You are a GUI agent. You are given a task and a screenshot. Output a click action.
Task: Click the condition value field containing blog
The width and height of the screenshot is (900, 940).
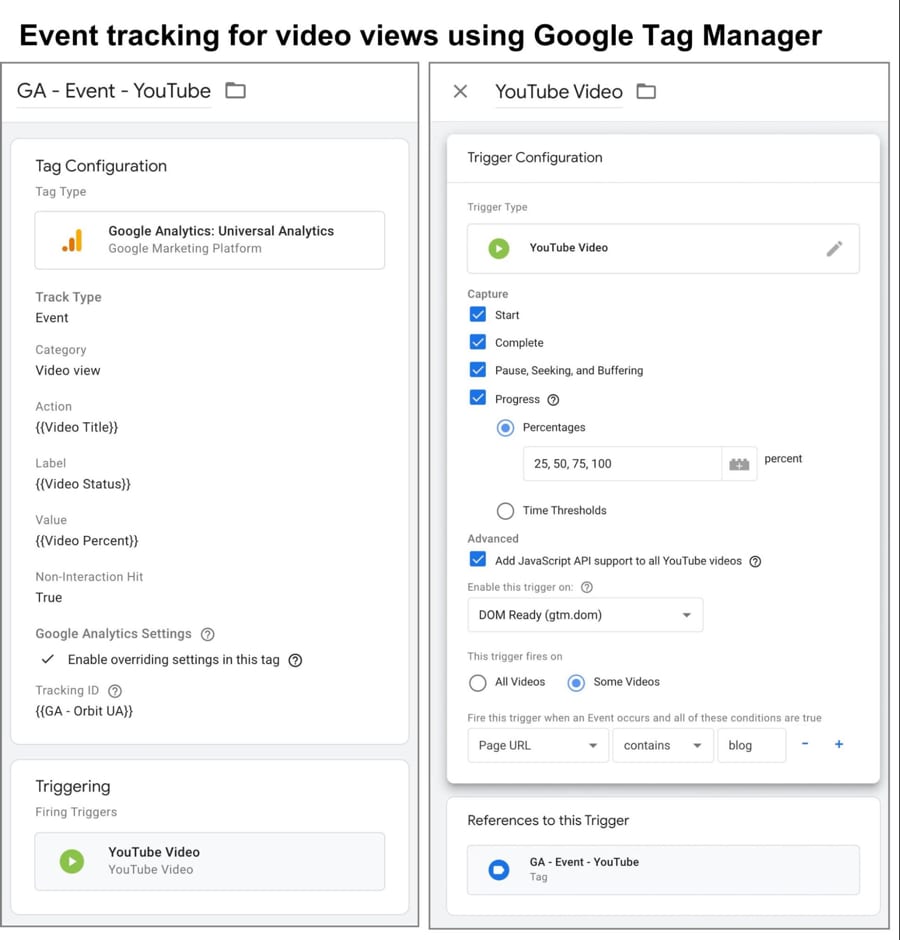[x=751, y=746]
